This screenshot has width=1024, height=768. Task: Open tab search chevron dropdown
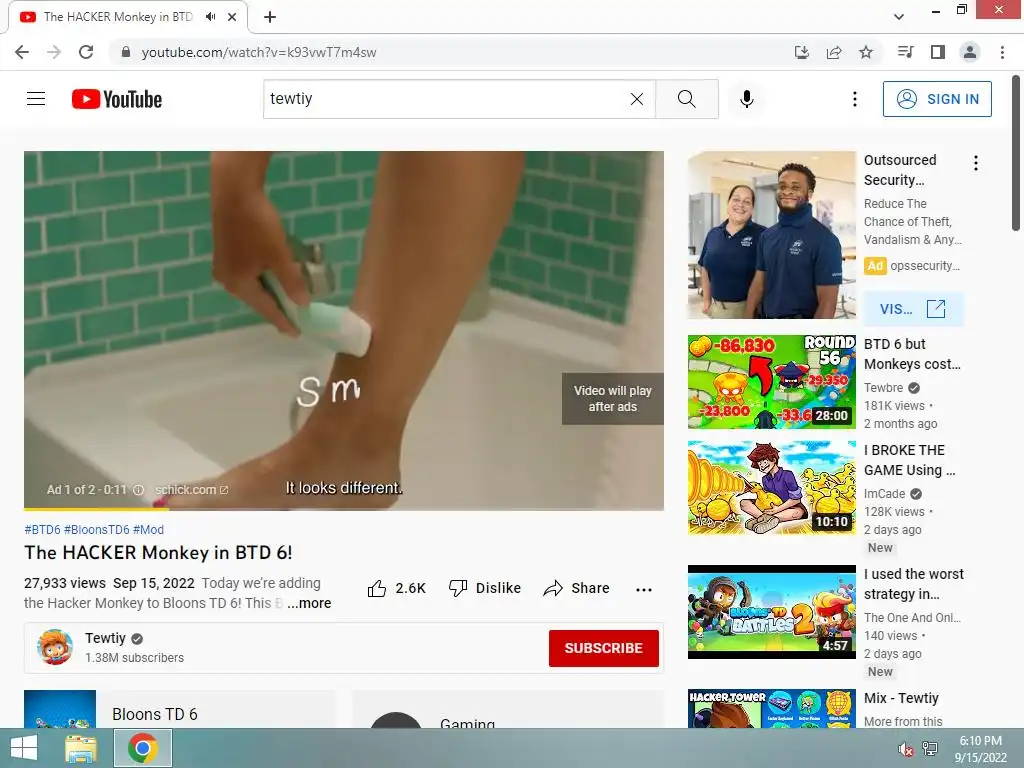pos(899,17)
